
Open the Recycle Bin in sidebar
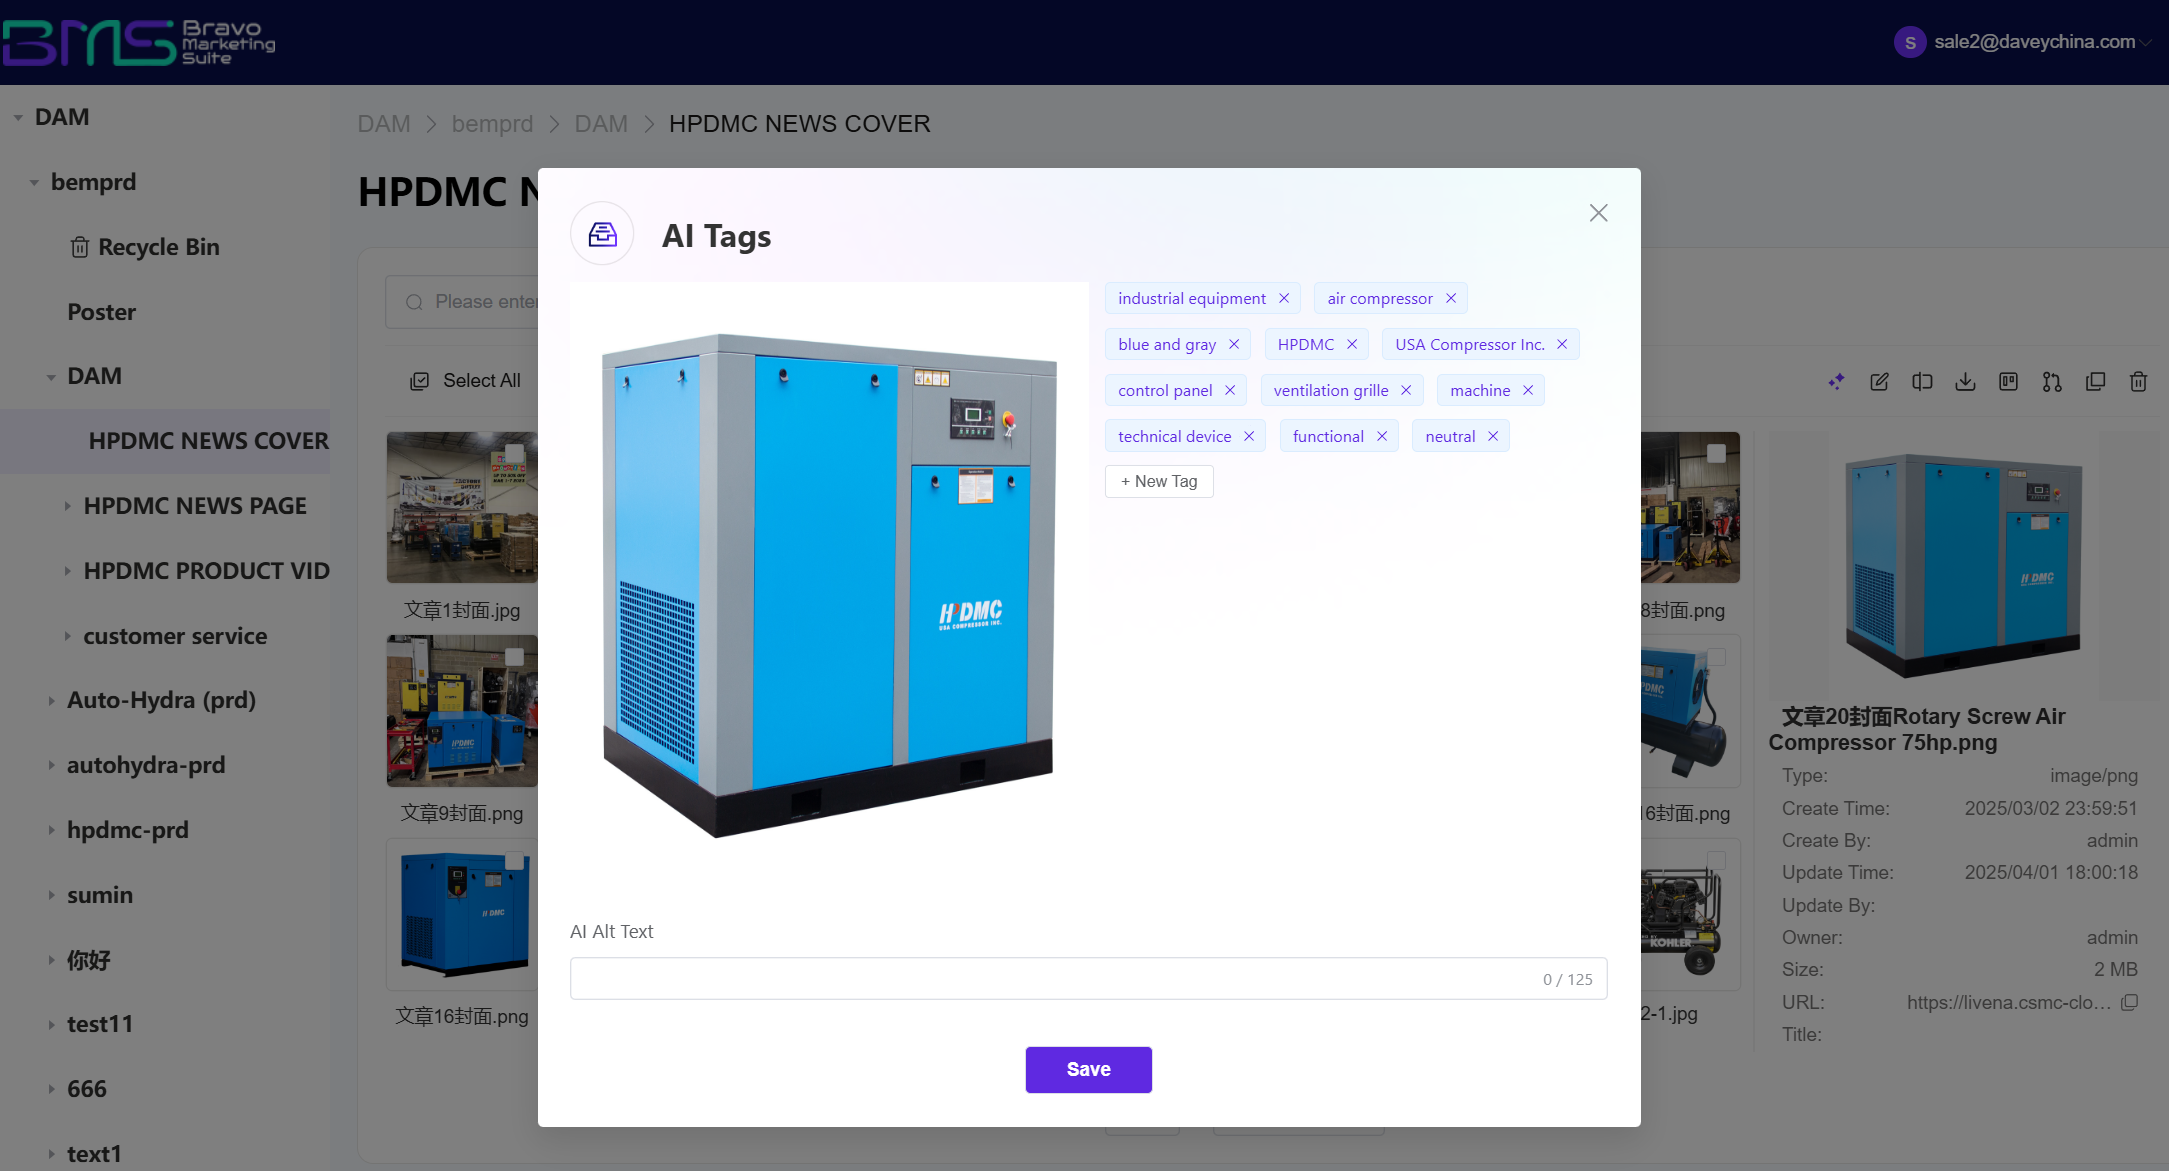[x=157, y=247]
